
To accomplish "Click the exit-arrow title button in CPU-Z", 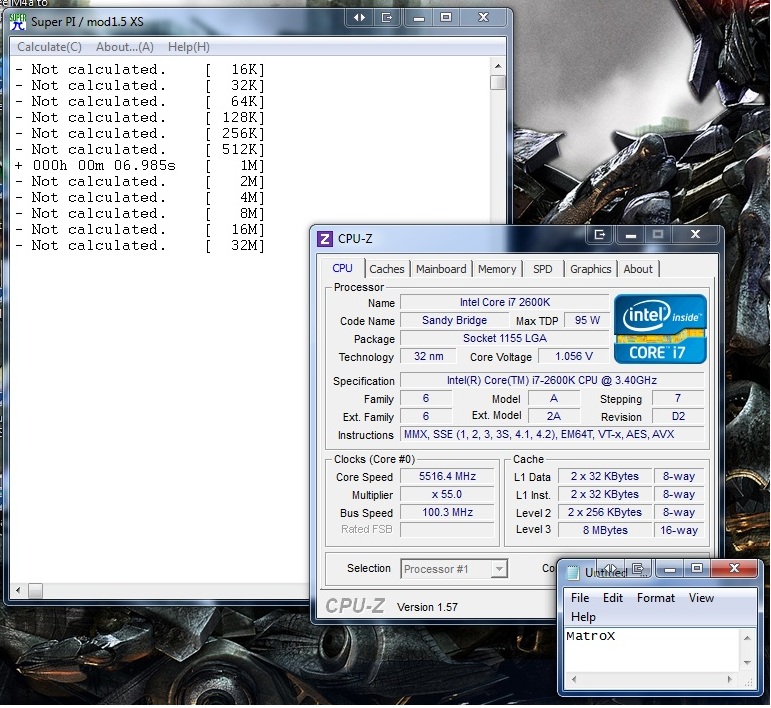I will tap(600, 235).
